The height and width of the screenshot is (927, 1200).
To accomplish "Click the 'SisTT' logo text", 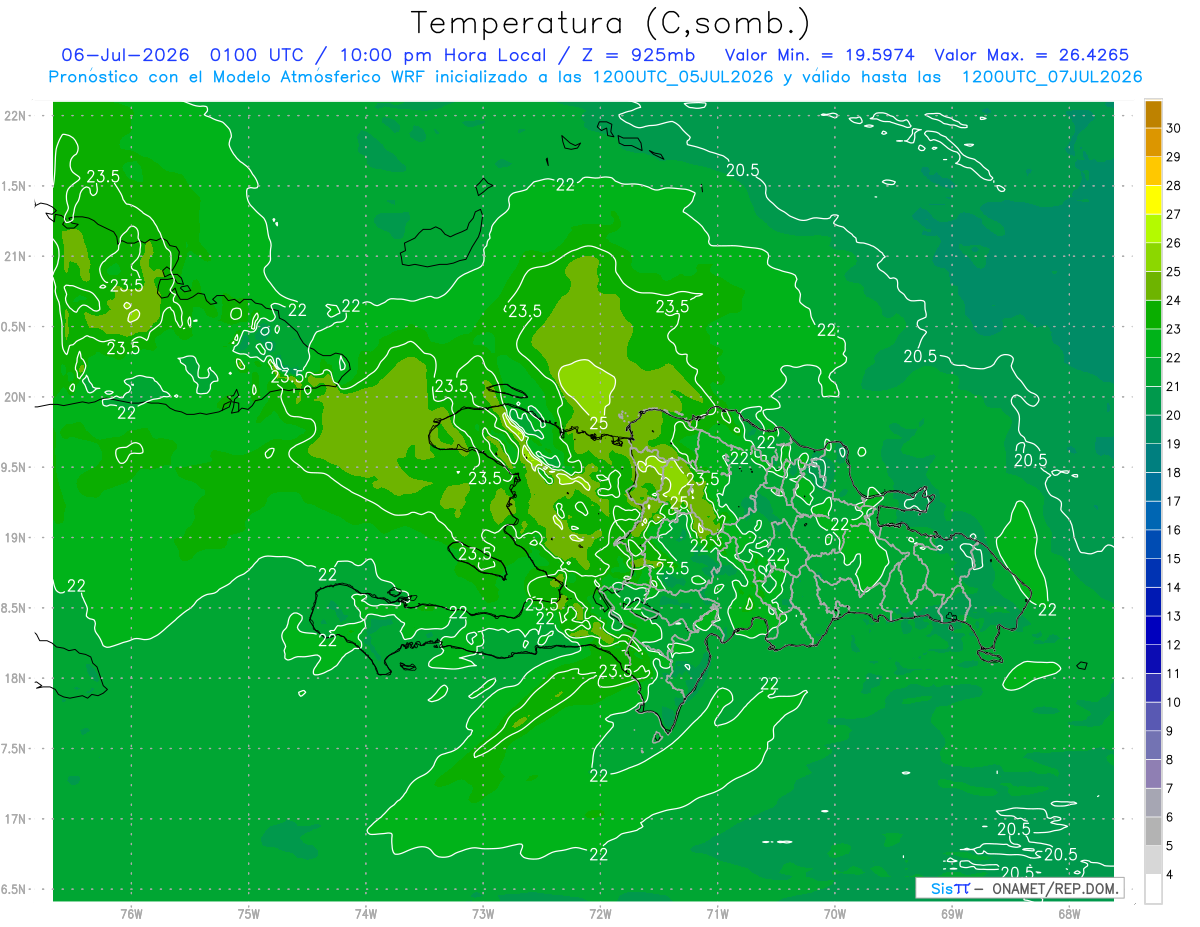I will click(949, 888).
